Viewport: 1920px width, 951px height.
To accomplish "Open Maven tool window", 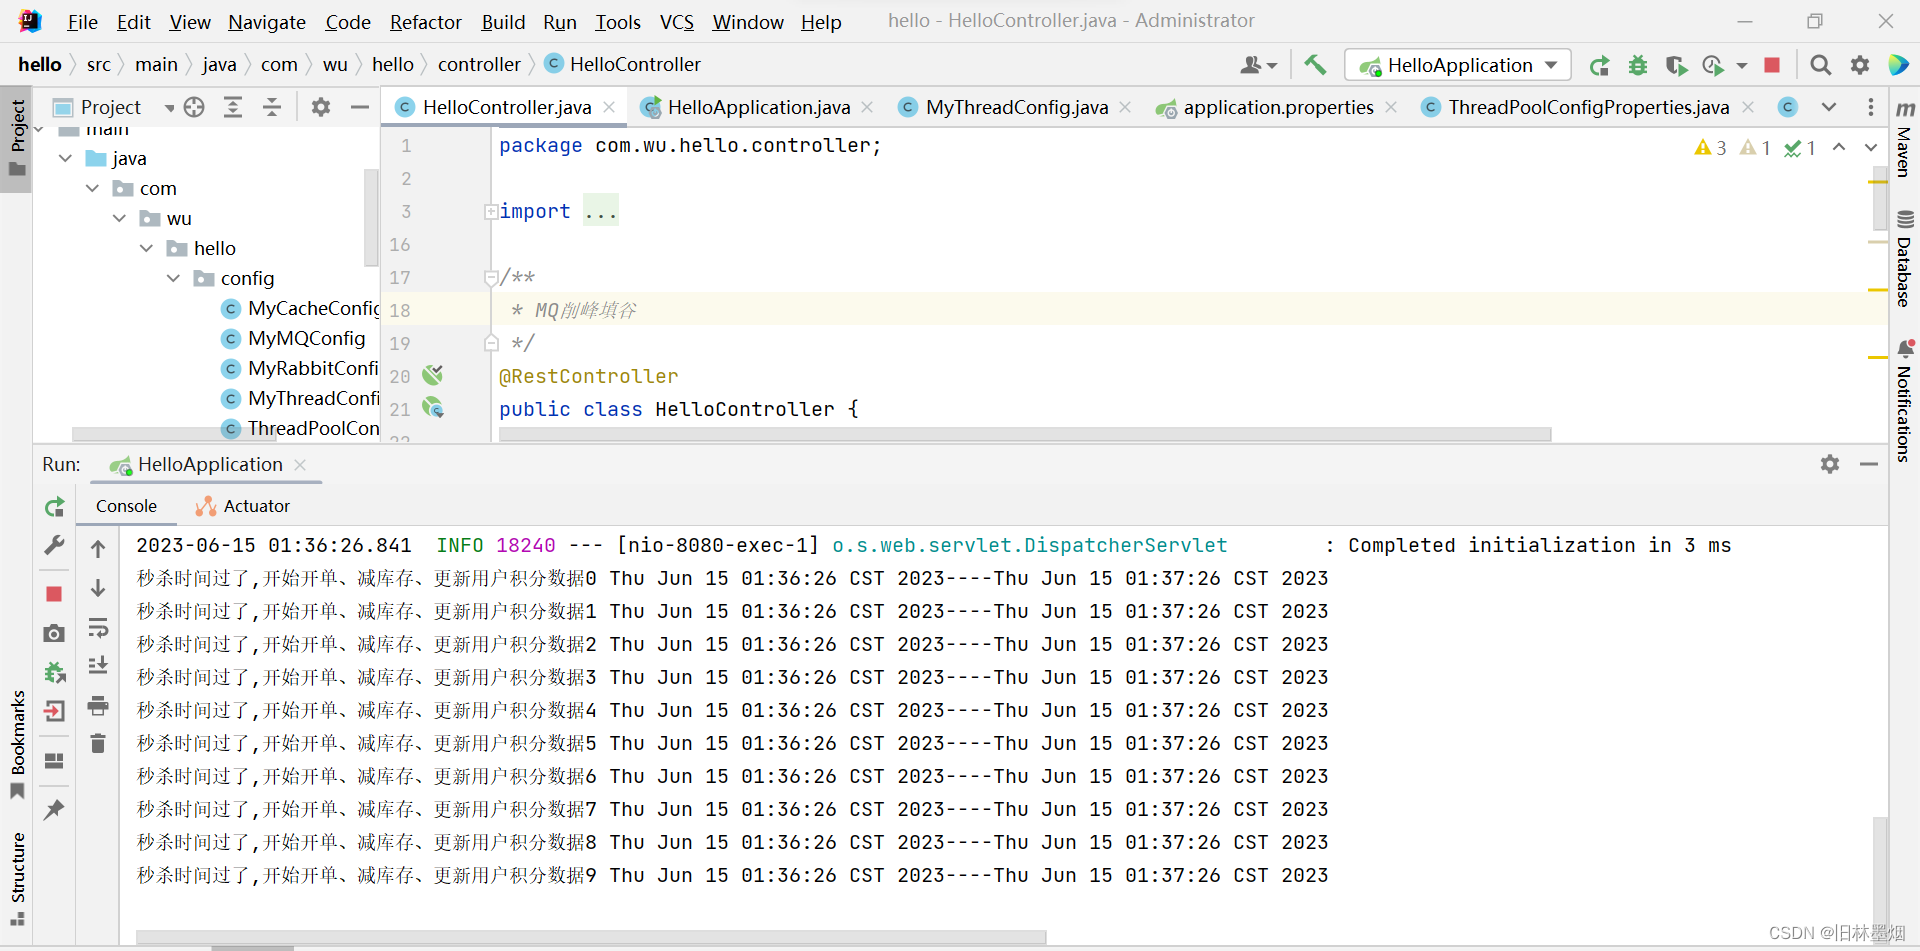I will [1905, 138].
